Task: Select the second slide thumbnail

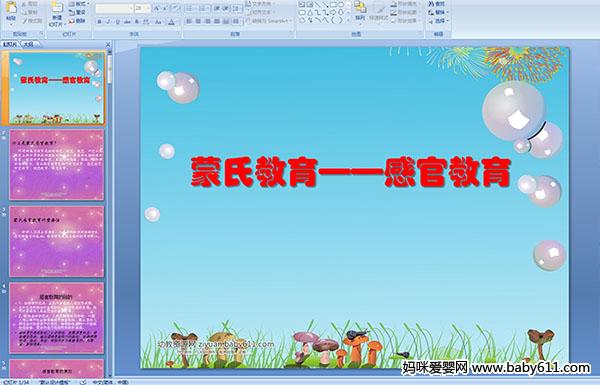Action: click(57, 165)
